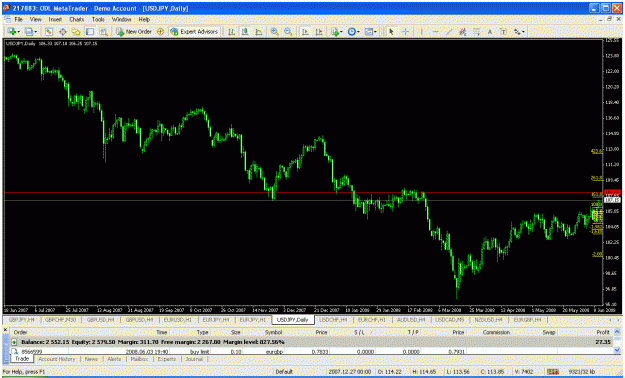Open the Journal terminal tab
The width and height of the screenshot is (625, 378).
point(194,359)
